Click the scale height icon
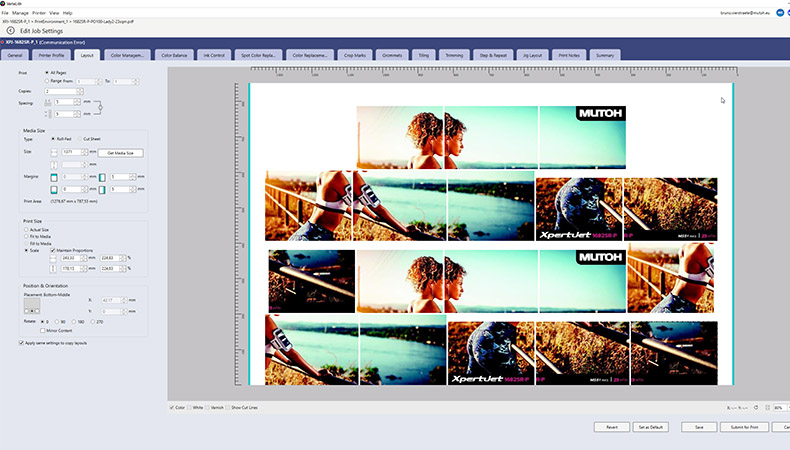 [53, 269]
